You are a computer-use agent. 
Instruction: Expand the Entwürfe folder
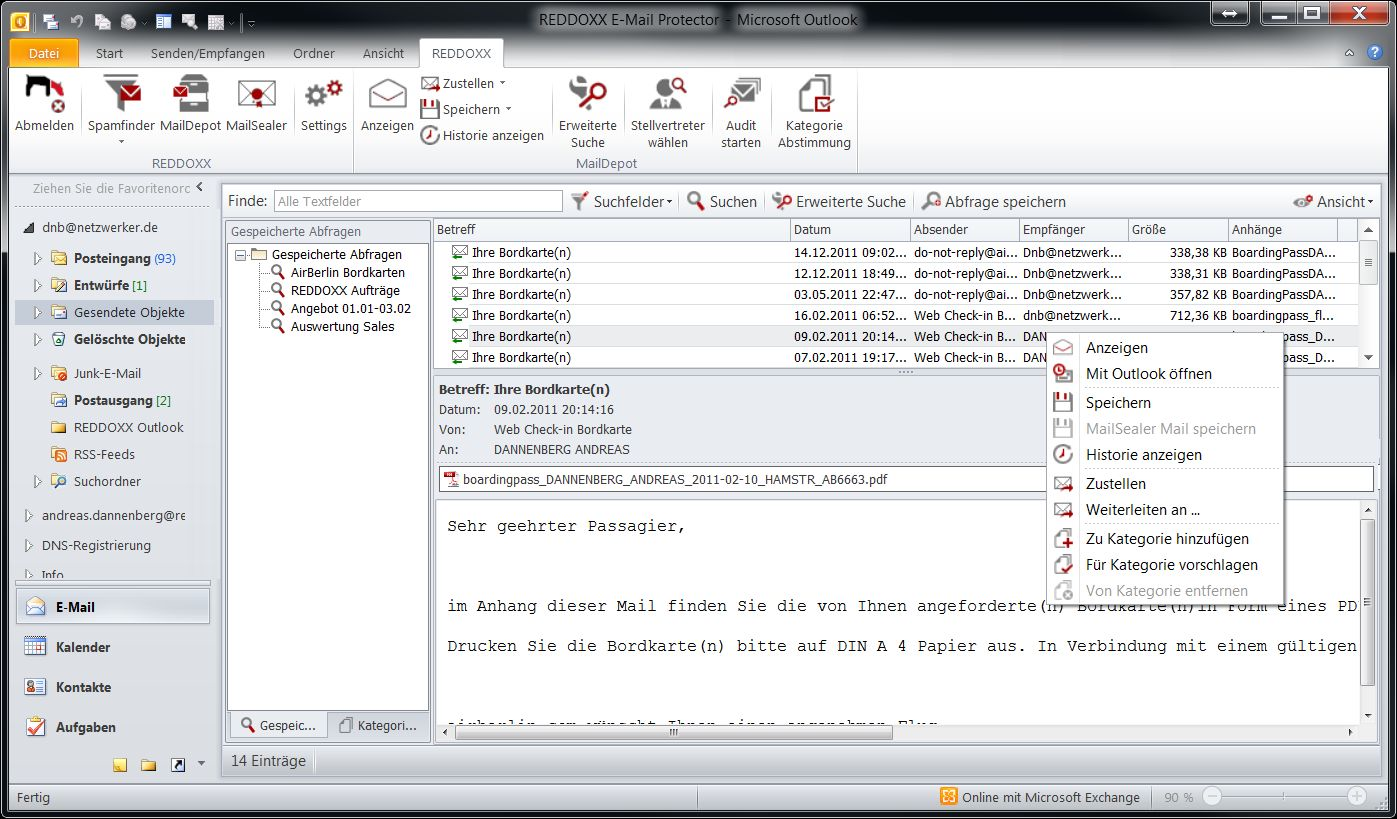[38, 285]
